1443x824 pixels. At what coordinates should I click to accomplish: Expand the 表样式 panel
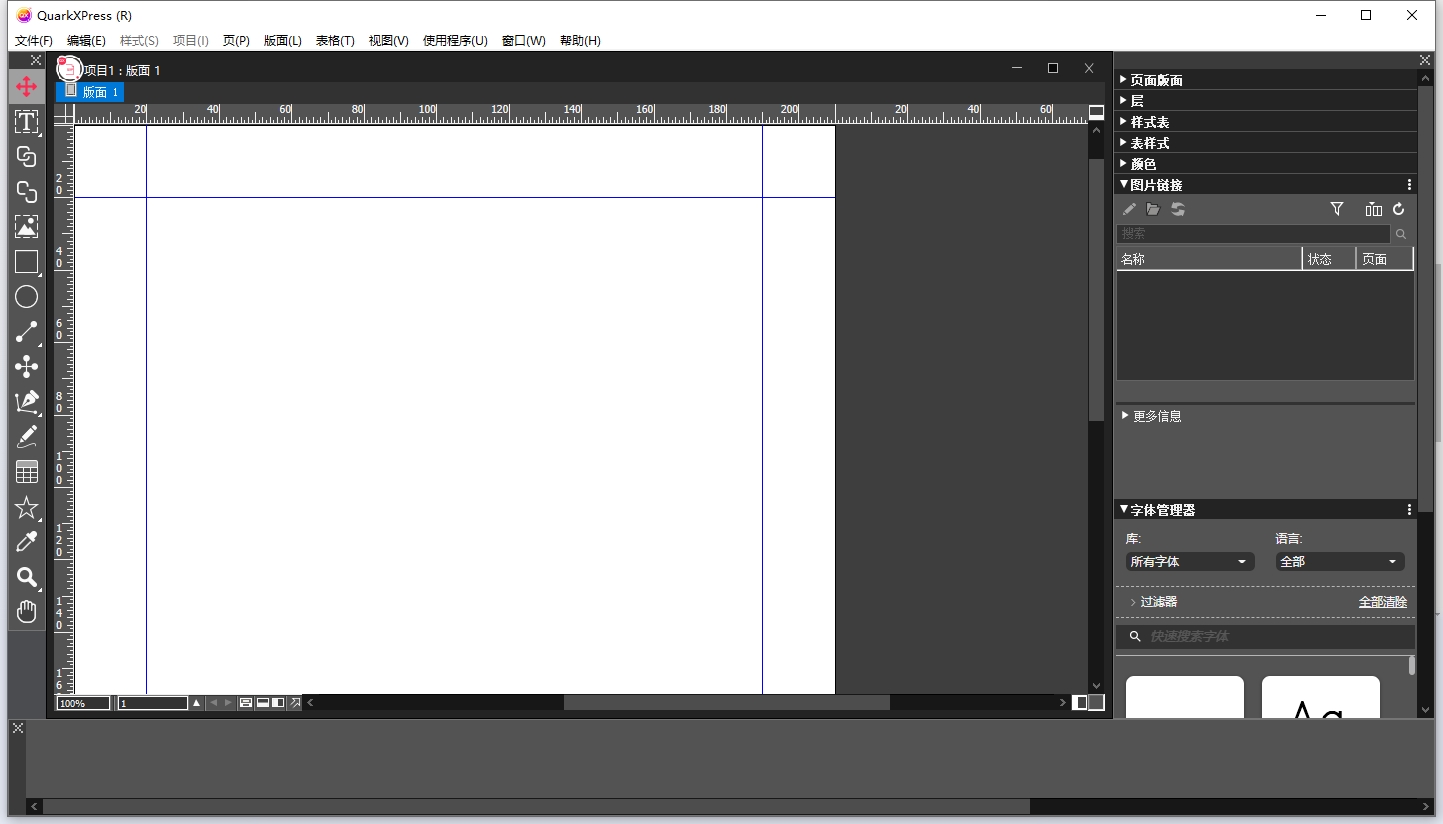pos(1124,142)
